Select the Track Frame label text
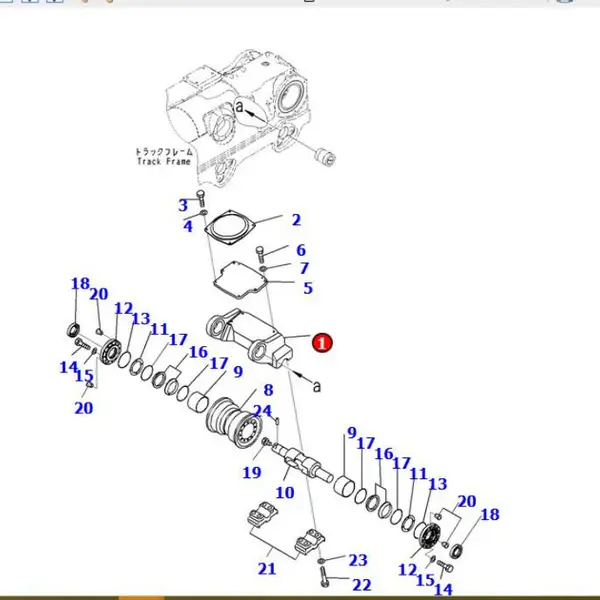The image size is (600, 600). 164,161
